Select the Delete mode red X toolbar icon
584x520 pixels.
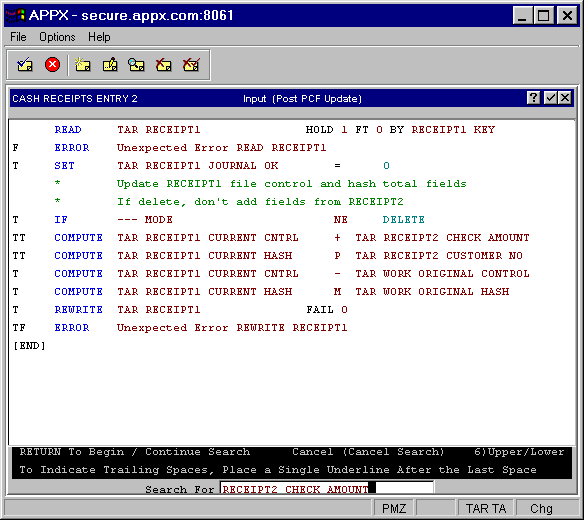click(x=164, y=65)
